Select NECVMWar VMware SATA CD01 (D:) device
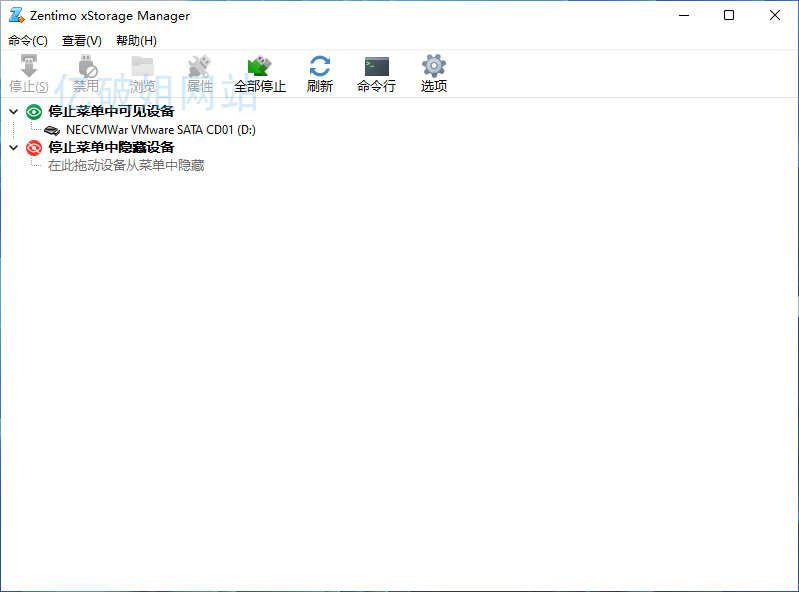The height and width of the screenshot is (592, 799). [x=161, y=130]
